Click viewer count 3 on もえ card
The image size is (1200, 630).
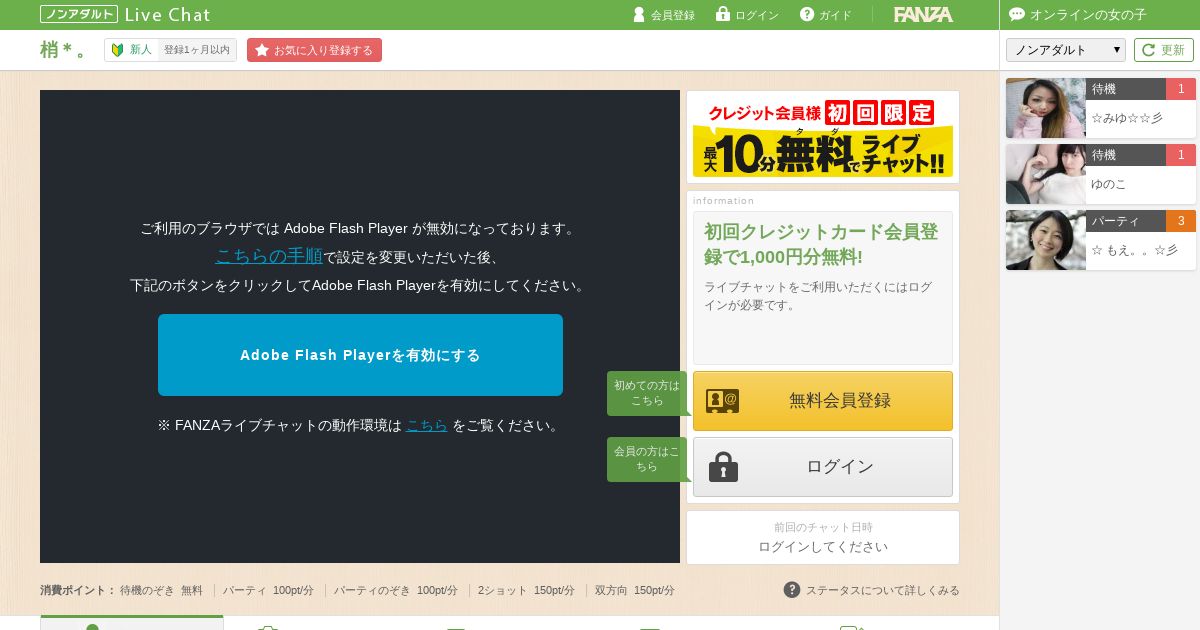(1181, 221)
